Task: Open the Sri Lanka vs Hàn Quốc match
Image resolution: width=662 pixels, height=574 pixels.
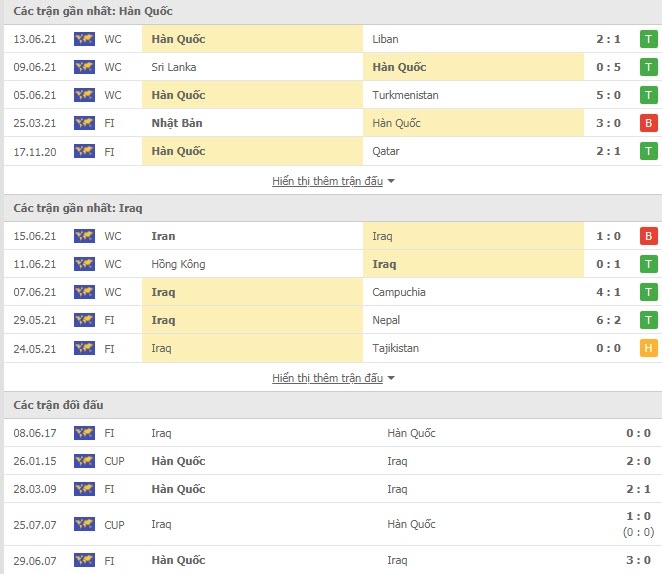Action: pos(331,67)
